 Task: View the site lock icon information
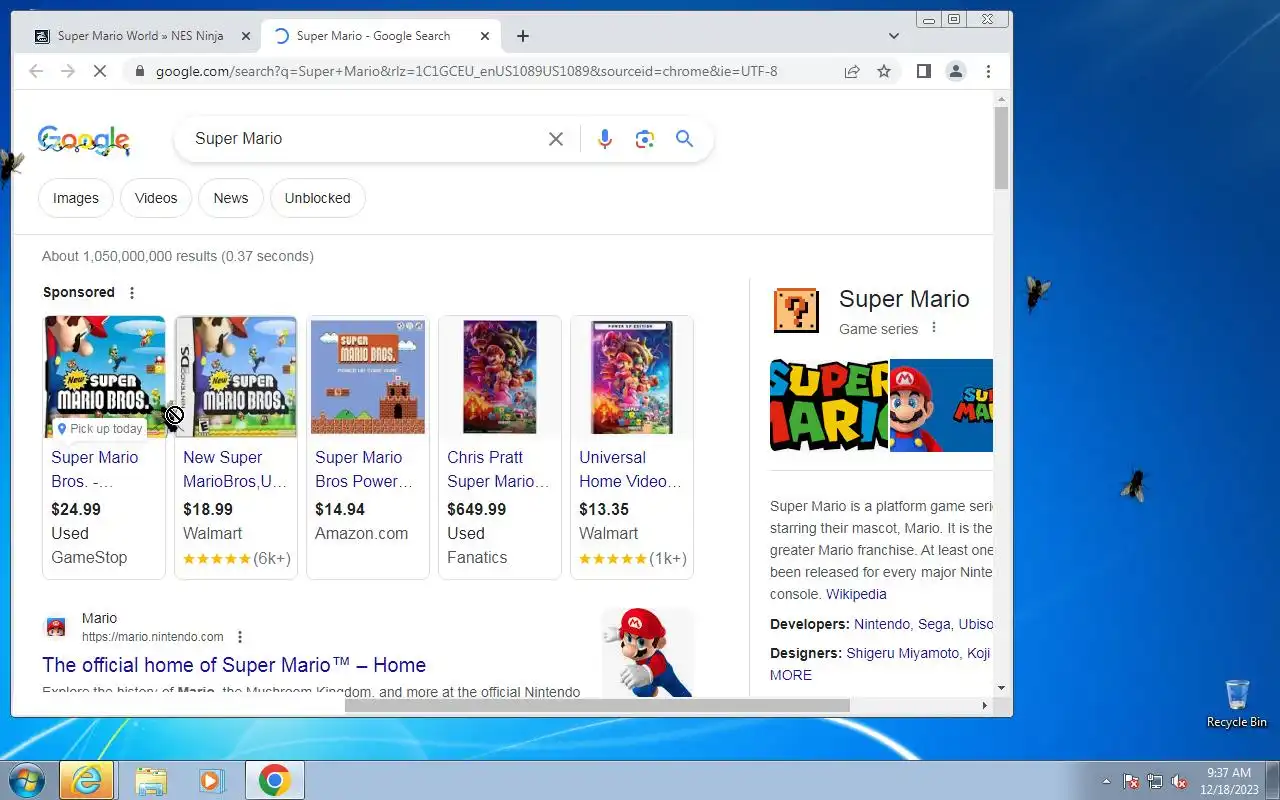(x=139, y=71)
